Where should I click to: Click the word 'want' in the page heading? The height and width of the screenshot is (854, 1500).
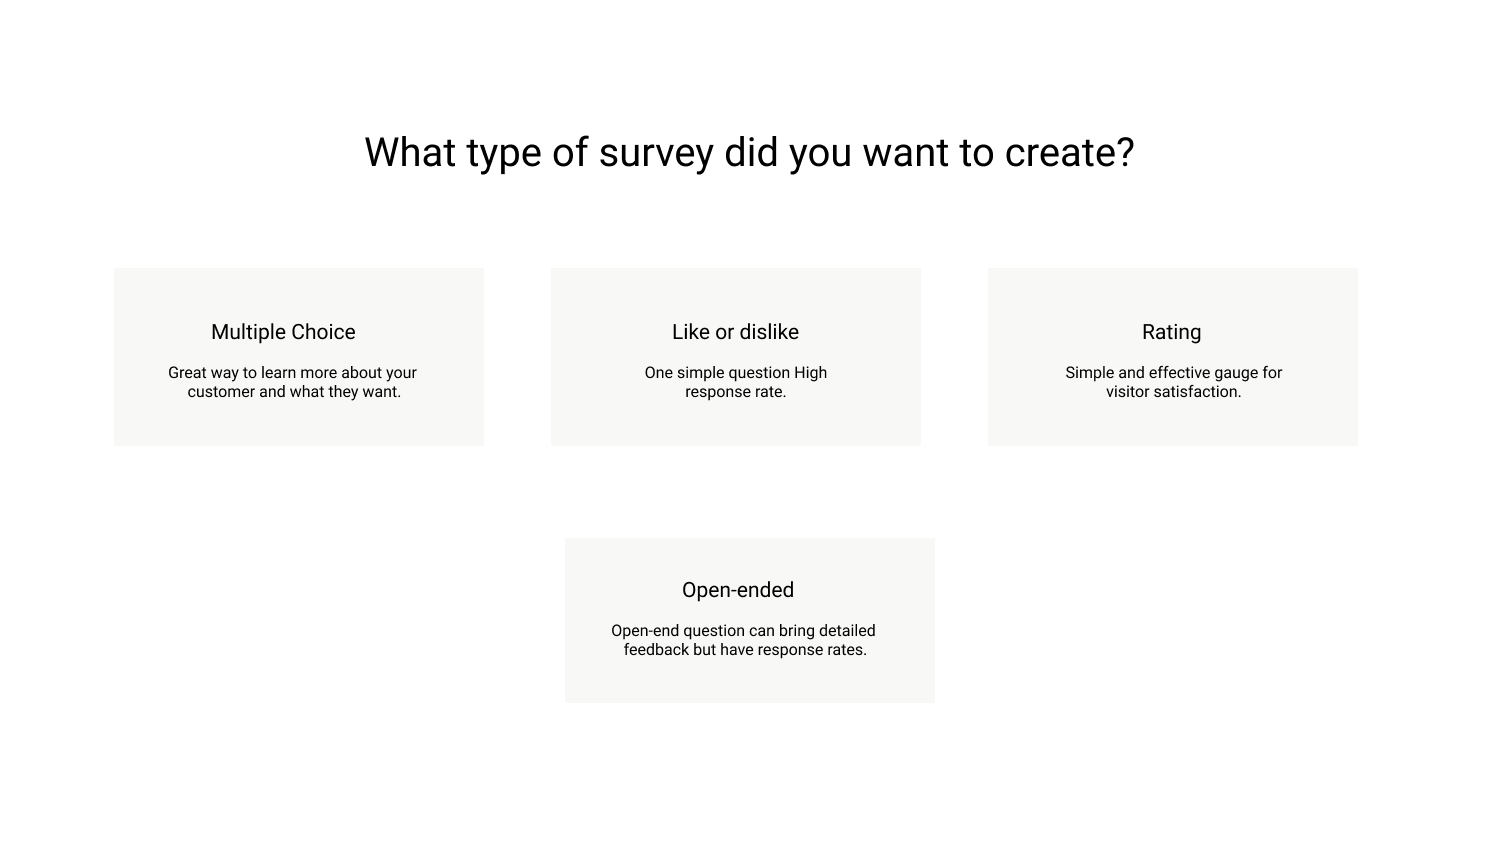[x=906, y=153]
